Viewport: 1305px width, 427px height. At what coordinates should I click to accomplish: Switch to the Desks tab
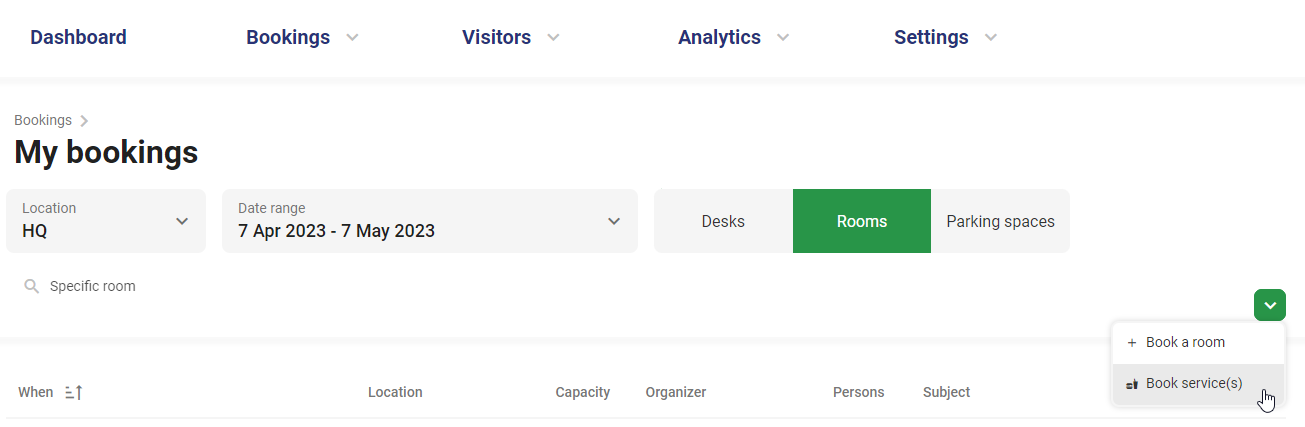[723, 221]
